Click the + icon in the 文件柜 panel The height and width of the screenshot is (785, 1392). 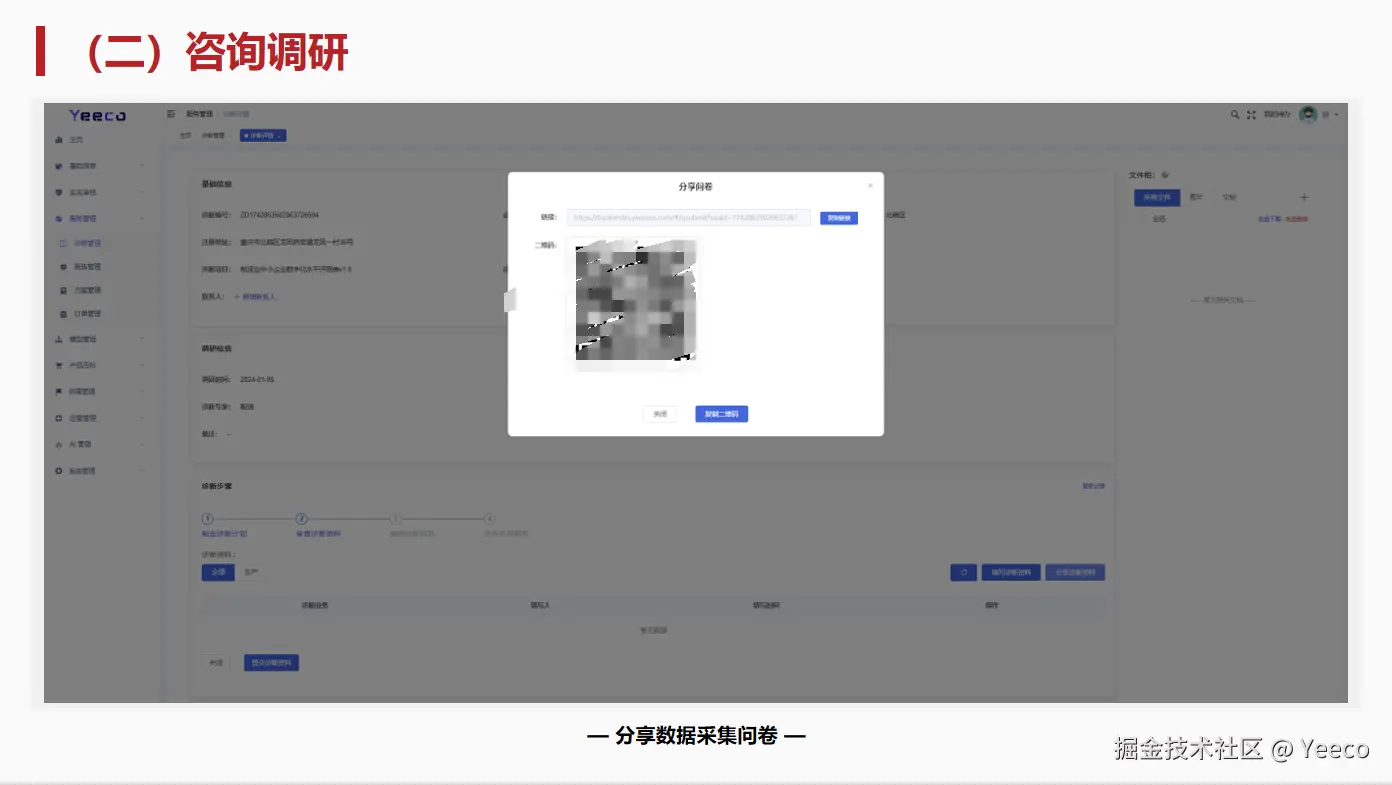(x=1304, y=196)
